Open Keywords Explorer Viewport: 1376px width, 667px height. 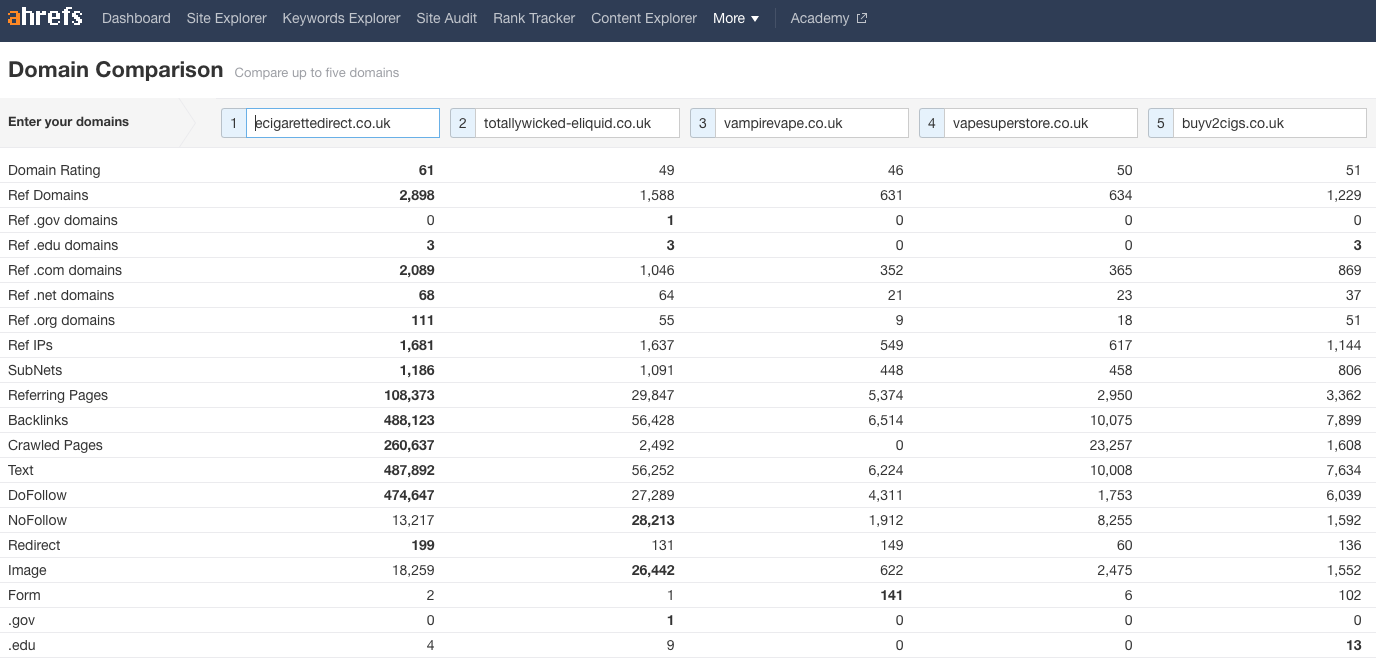tap(341, 18)
